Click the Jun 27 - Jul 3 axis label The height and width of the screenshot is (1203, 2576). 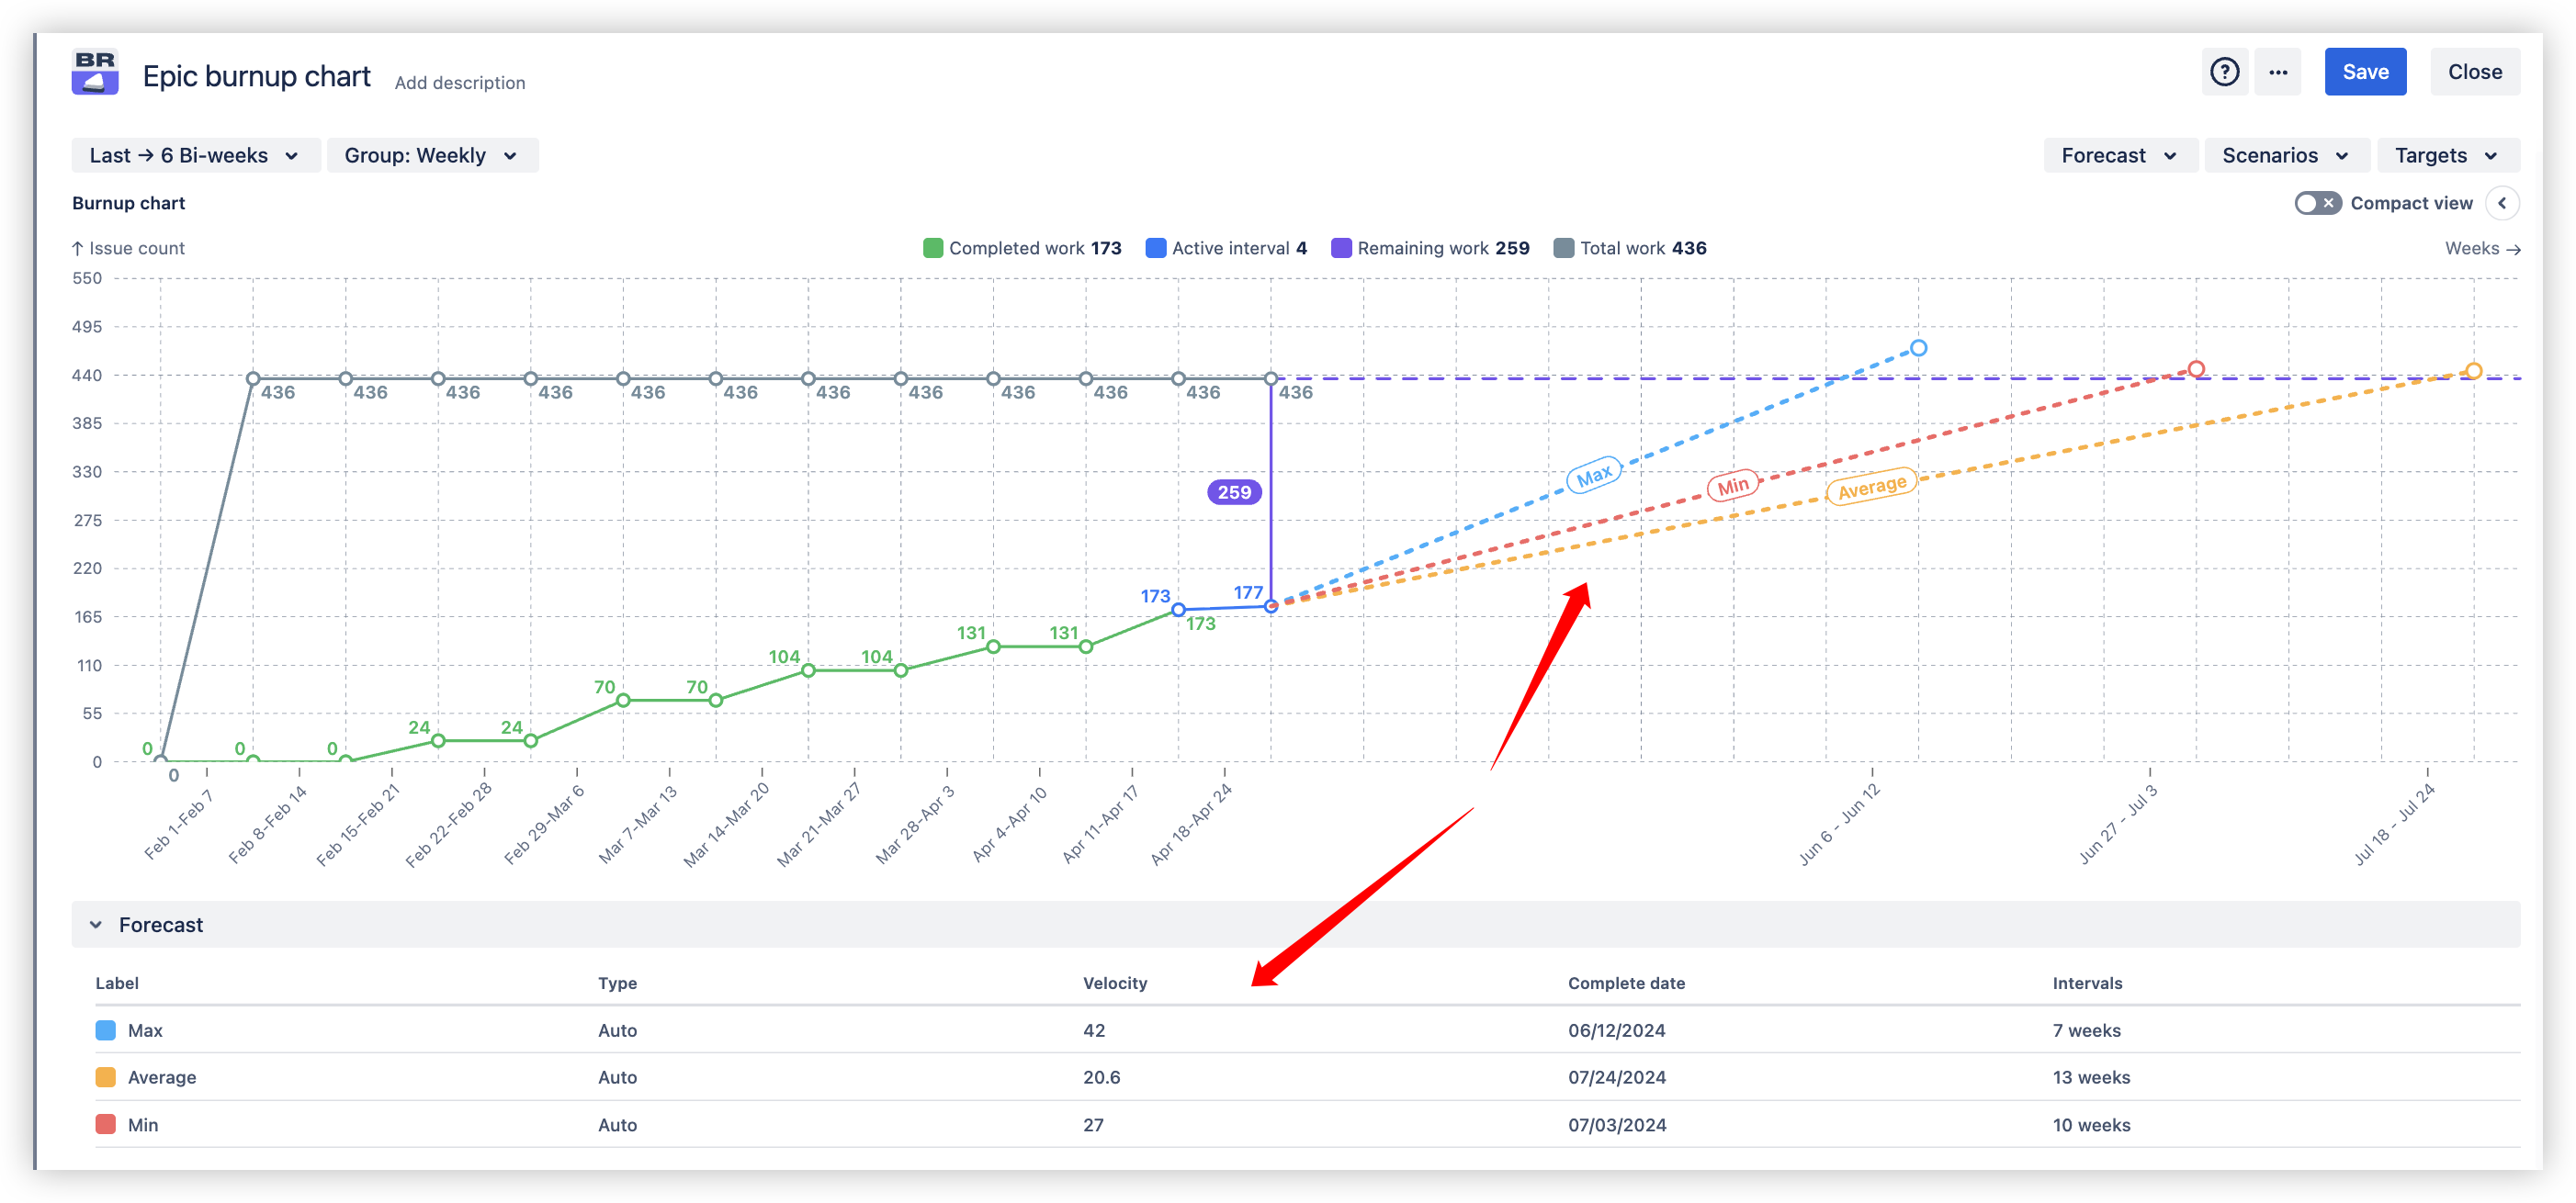click(2118, 824)
